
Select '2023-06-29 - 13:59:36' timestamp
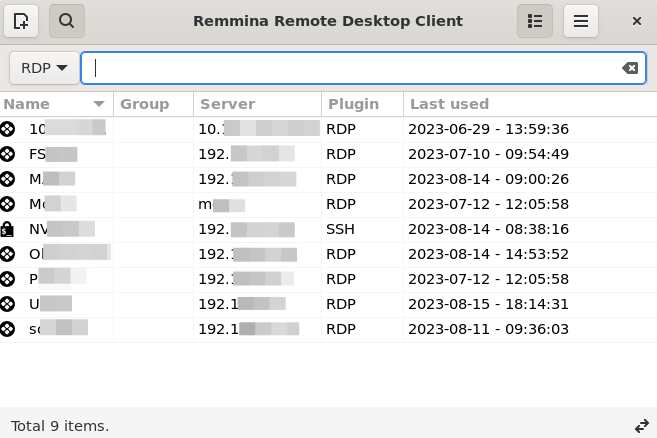488,129
